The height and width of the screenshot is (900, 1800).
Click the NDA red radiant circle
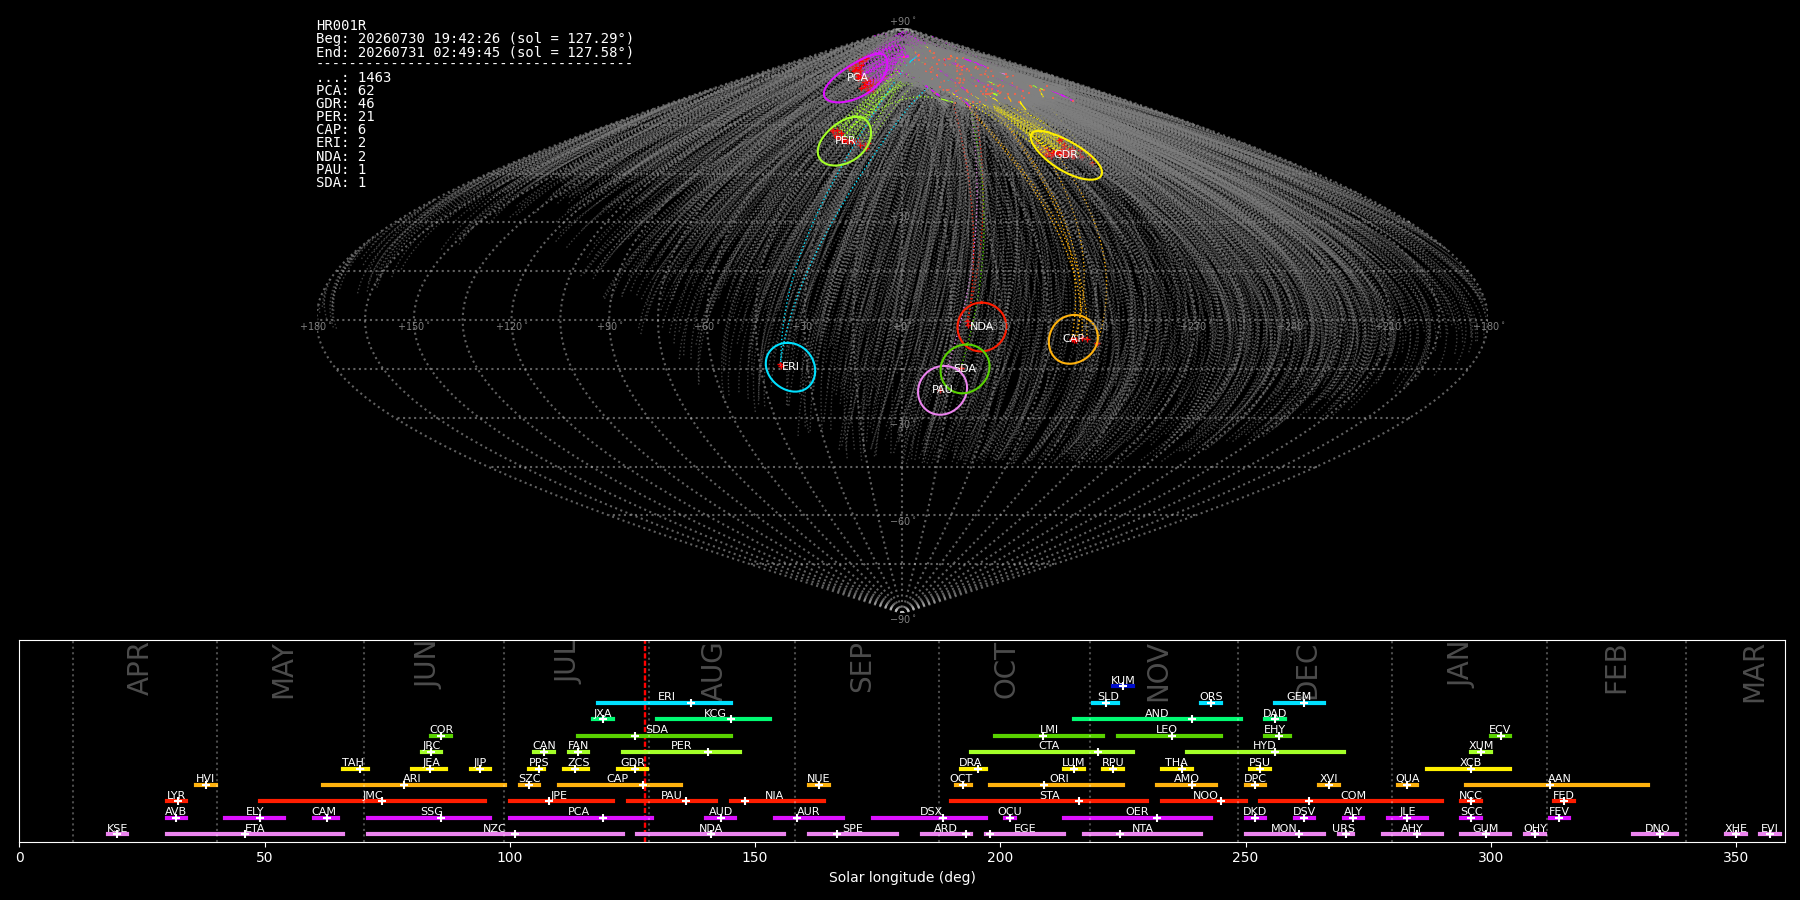[982, 327]
